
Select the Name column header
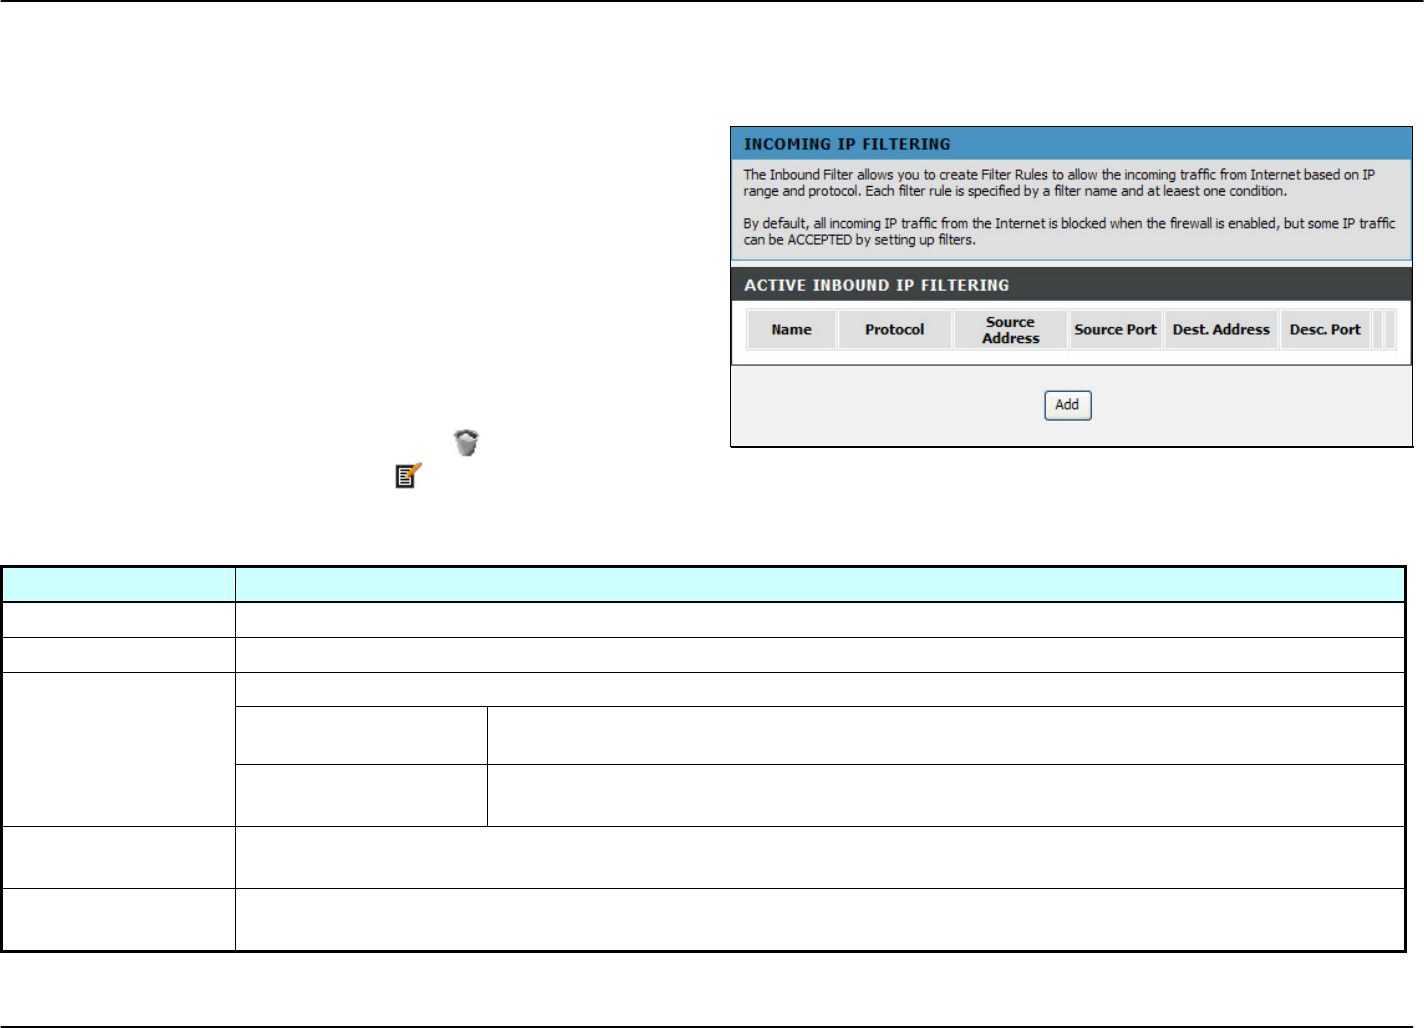[791, 330]
